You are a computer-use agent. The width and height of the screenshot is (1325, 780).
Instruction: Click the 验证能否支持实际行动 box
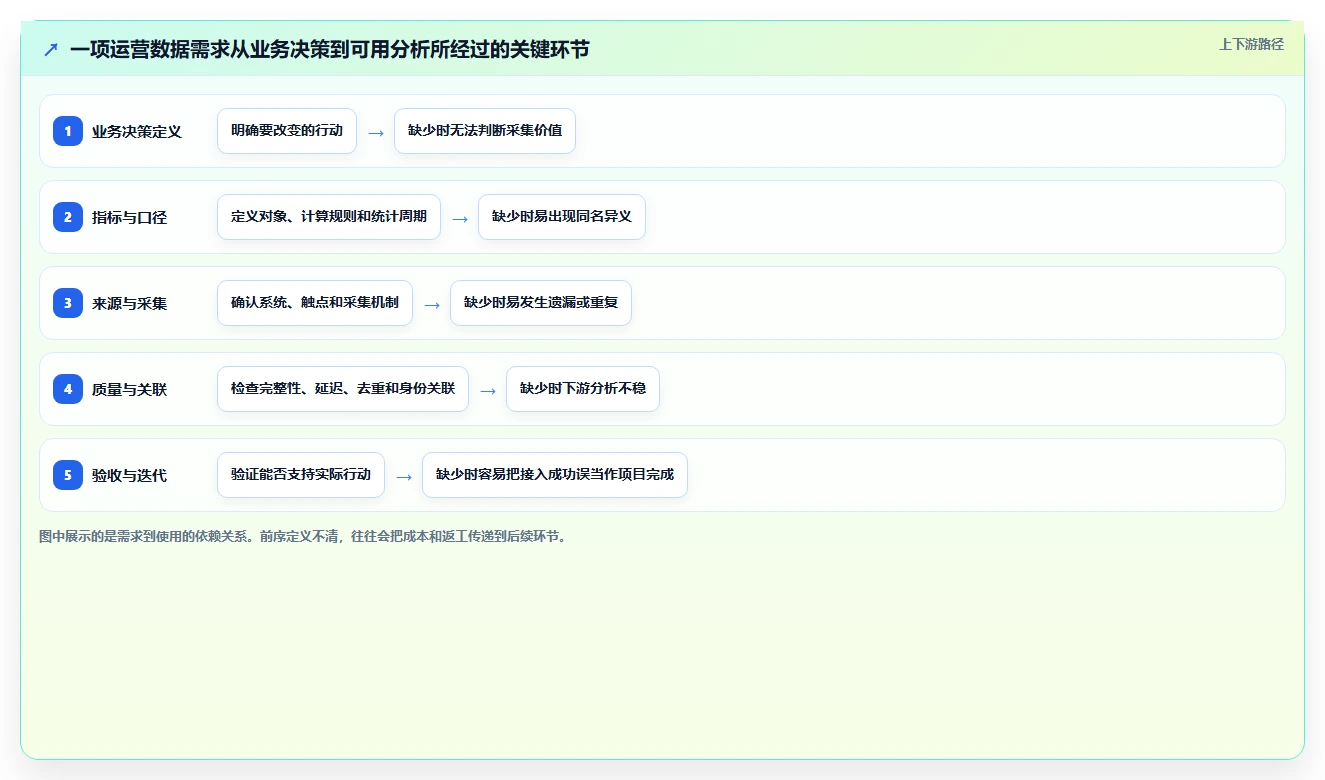click(x=301, y=475)
